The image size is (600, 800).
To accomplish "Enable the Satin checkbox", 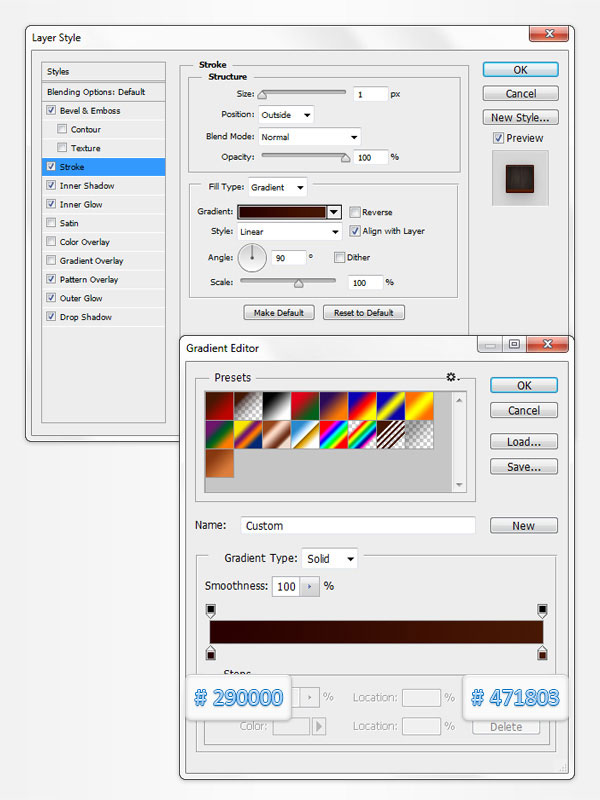I will (51, 223).
